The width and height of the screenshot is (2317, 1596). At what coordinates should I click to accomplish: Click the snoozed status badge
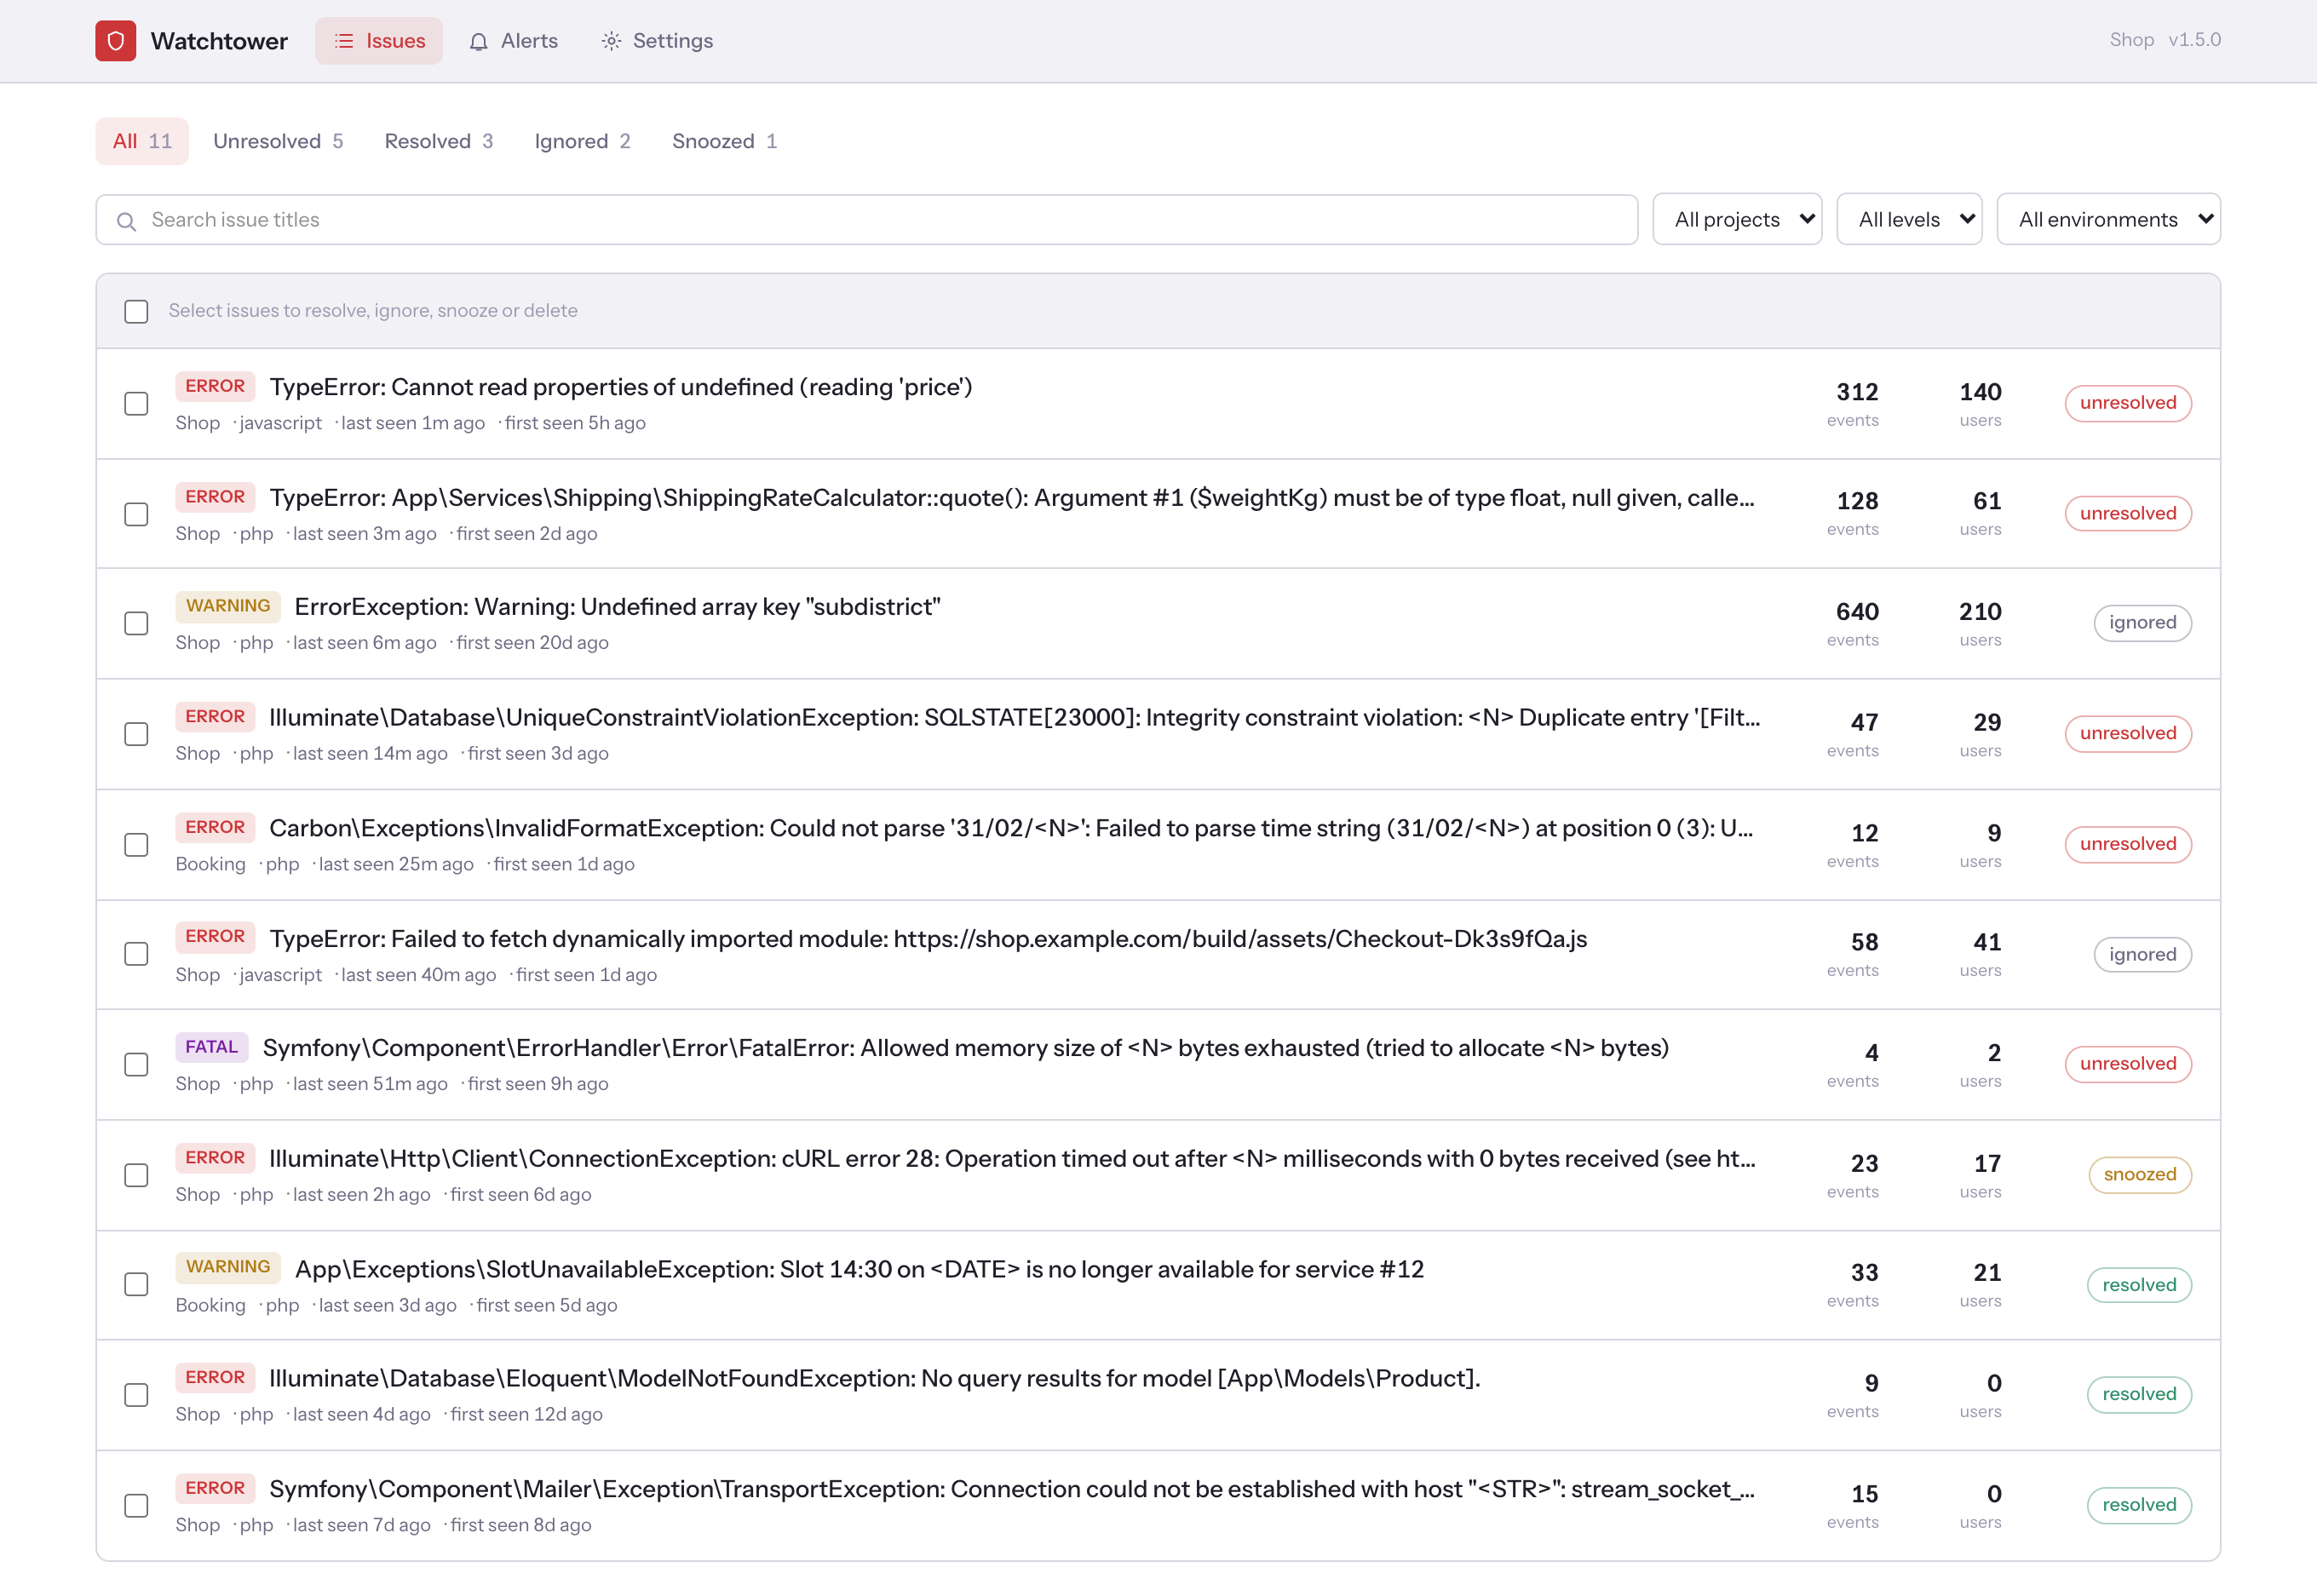click(x=2139, y=1175)
